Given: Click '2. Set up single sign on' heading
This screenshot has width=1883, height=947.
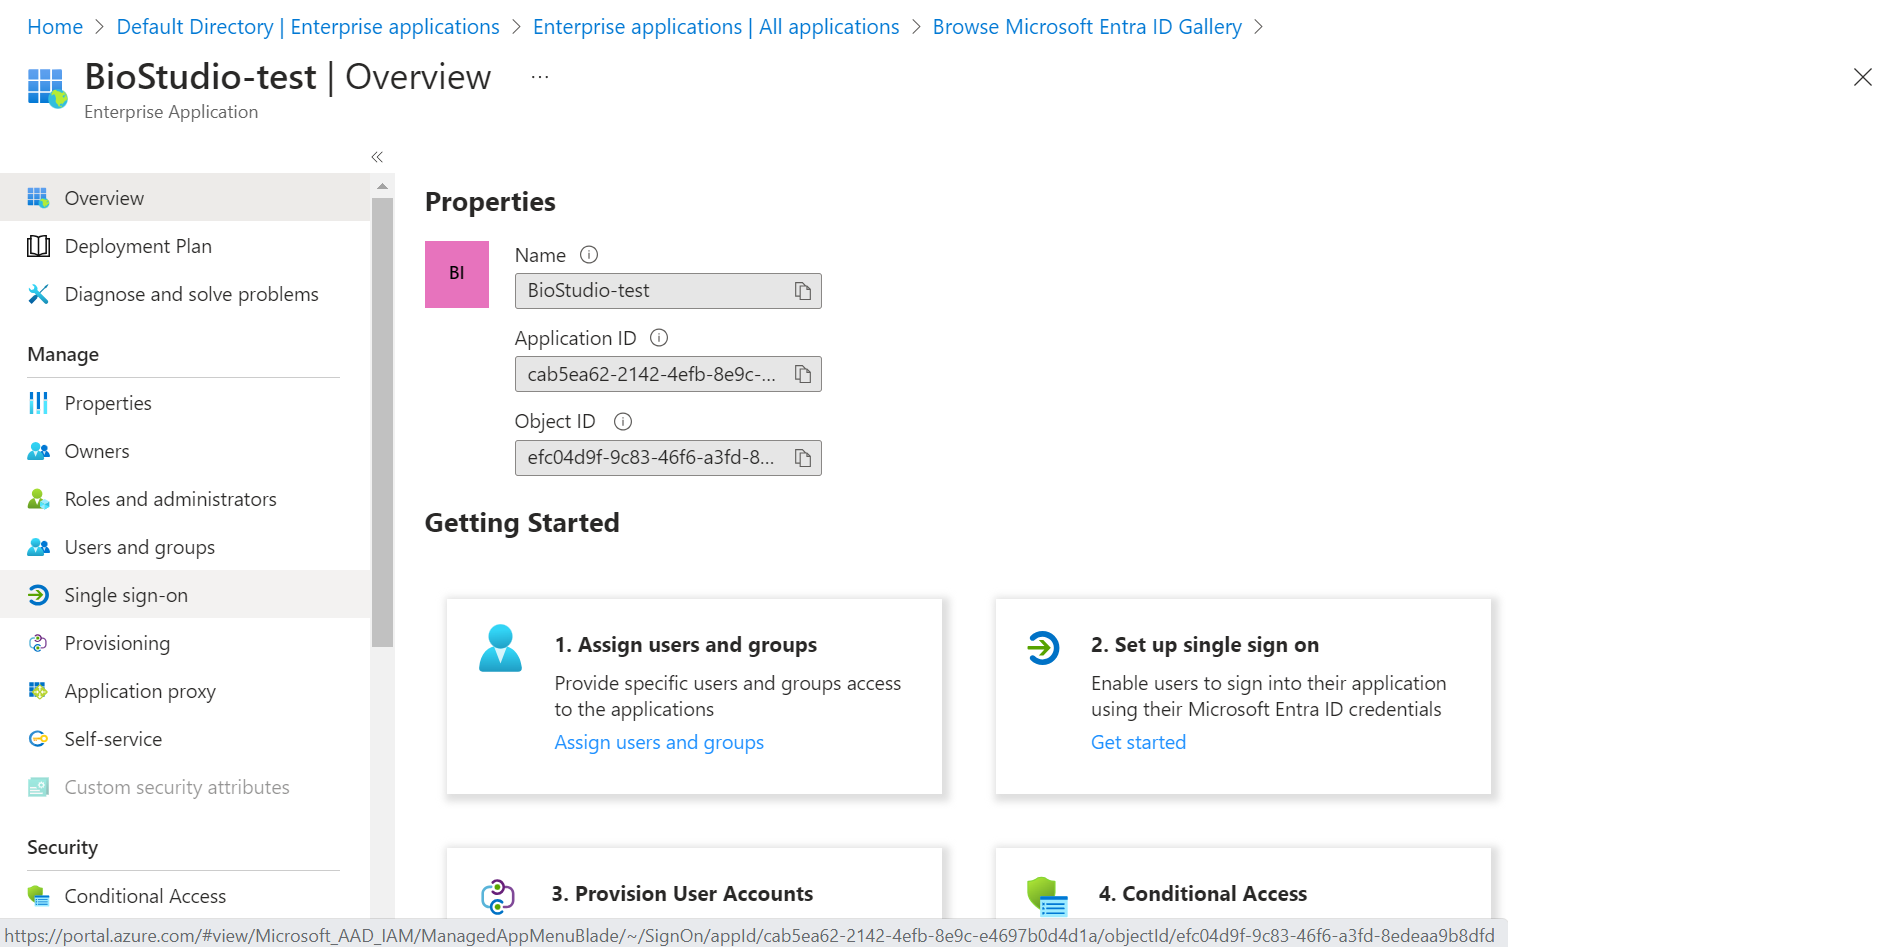Looking at the screenshot, I should pyautogui.click(x=1205, y=645).
